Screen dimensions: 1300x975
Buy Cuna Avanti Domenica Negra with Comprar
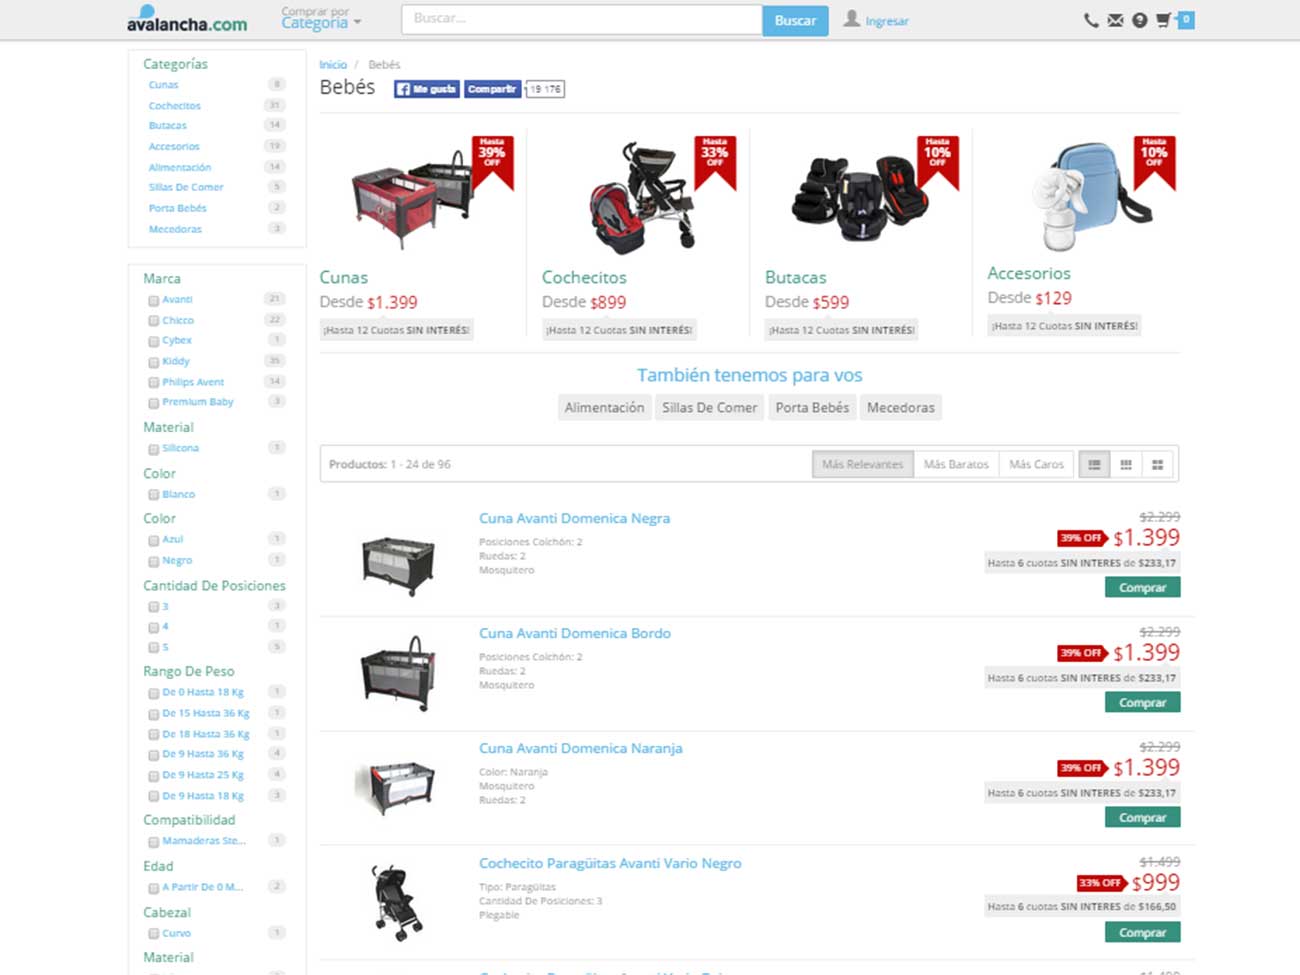pyautogui.click(x=1142, y=588)
